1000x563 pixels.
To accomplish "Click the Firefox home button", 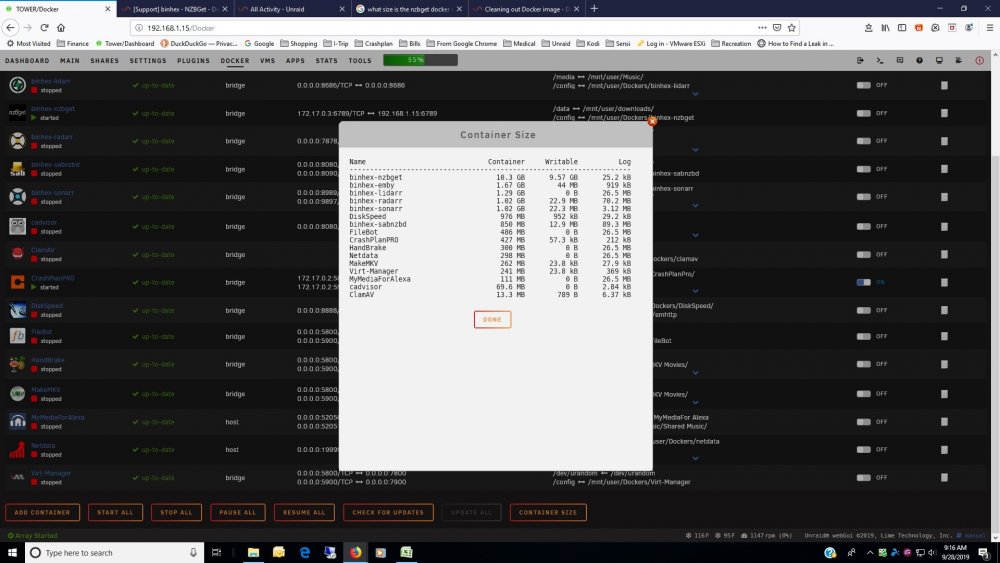I will click(x=61, y=27).
